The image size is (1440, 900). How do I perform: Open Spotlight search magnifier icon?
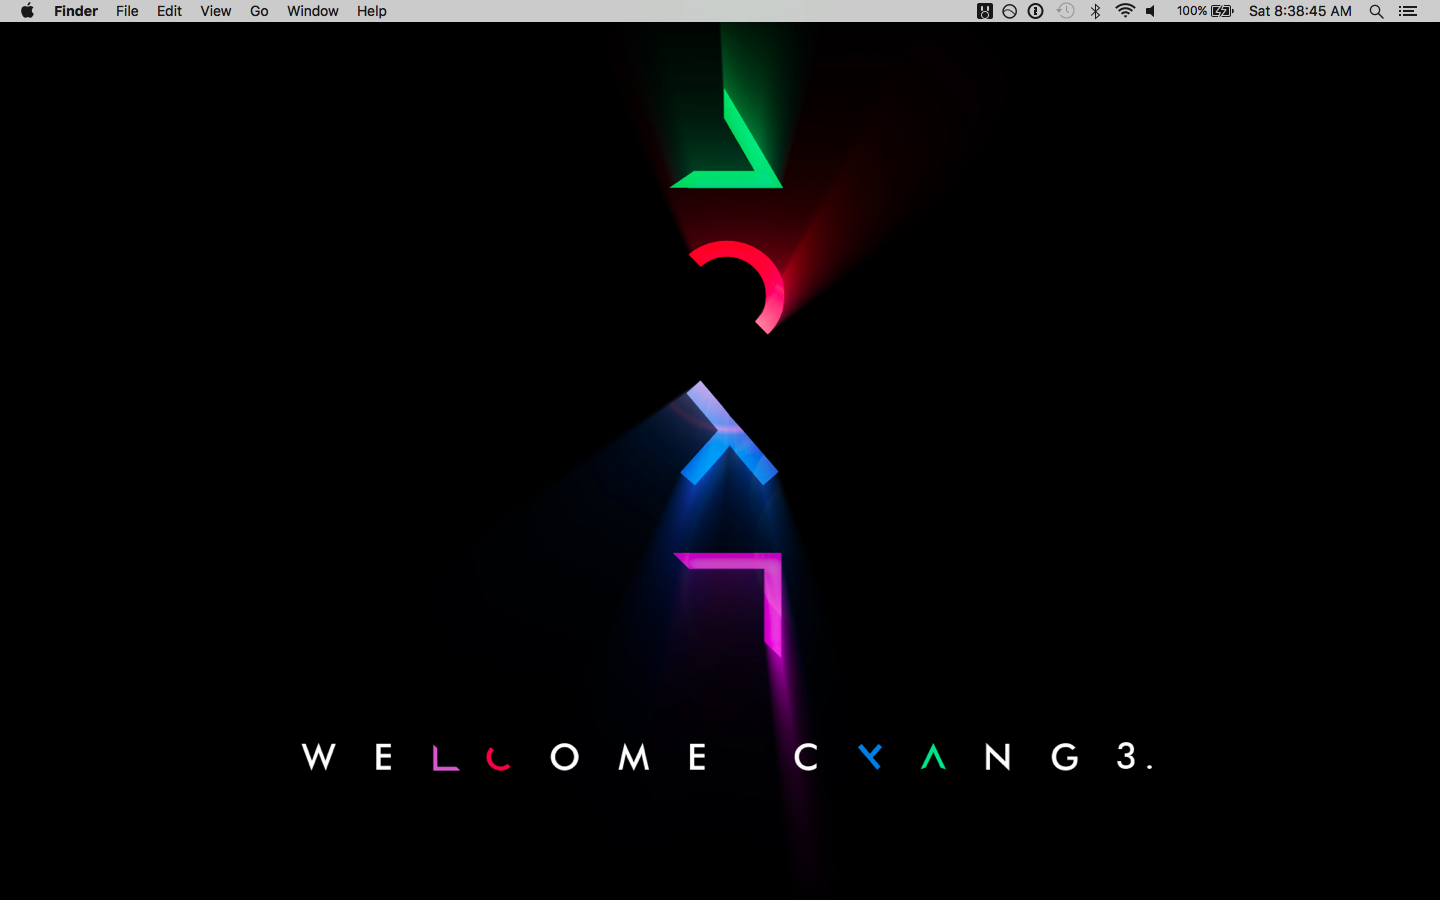point(1376,11)
